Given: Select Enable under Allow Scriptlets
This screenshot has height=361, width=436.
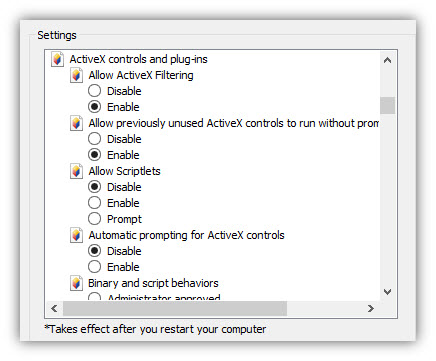Looking at the screenshot, I should coord(95,203).
